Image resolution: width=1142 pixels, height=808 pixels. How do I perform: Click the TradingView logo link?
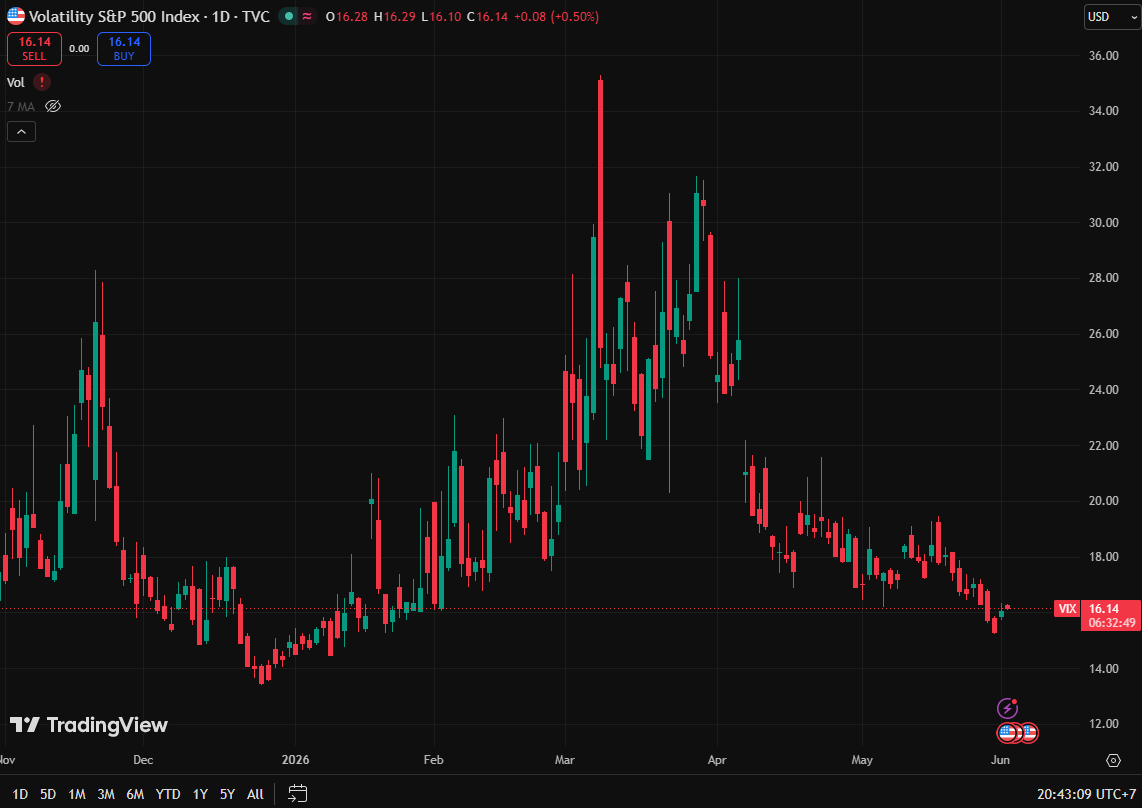[x=88, y=725]
